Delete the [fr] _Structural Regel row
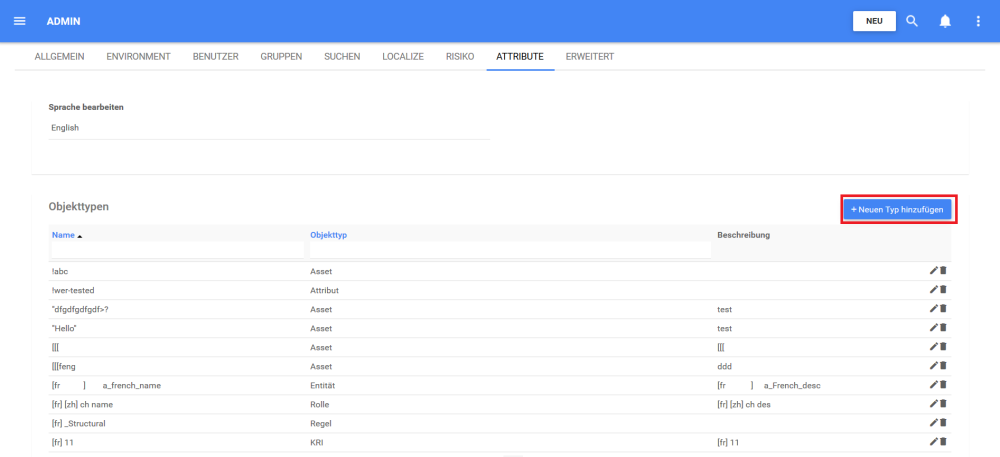The width and height of the screenshot is (1000, 457). coord(943,423)
